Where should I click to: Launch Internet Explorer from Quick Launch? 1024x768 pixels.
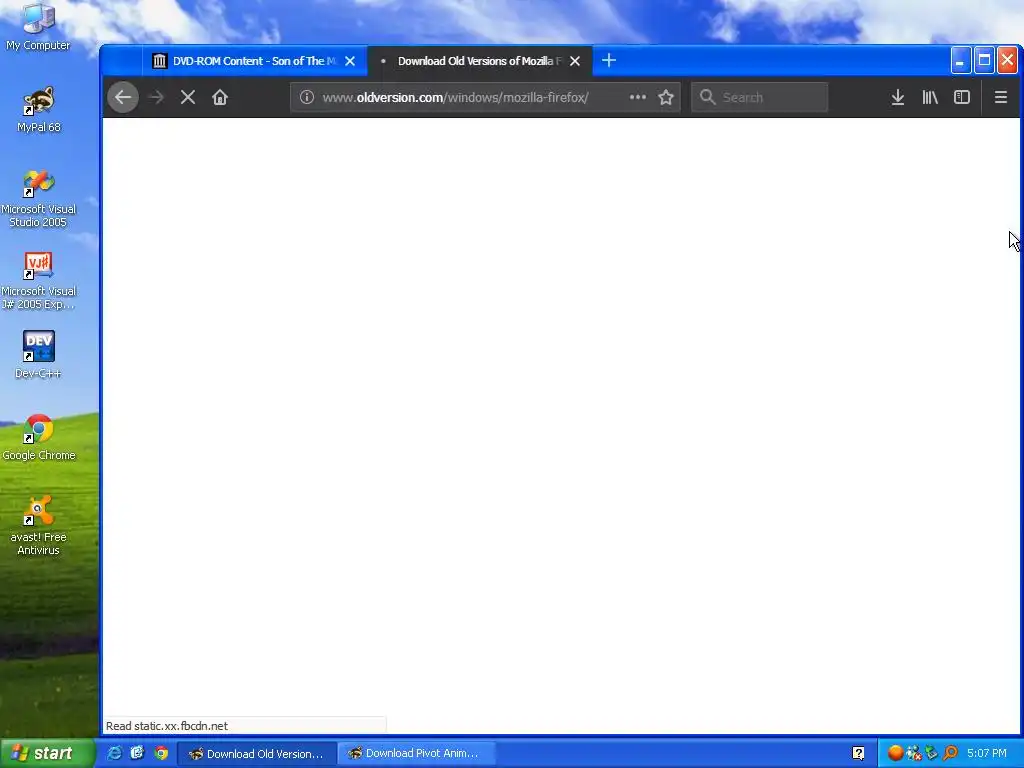[114, 753]
